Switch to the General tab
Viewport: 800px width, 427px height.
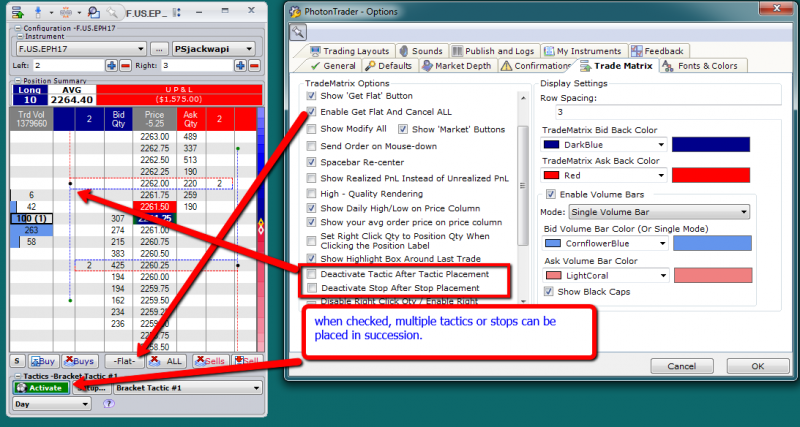[333, 66]
